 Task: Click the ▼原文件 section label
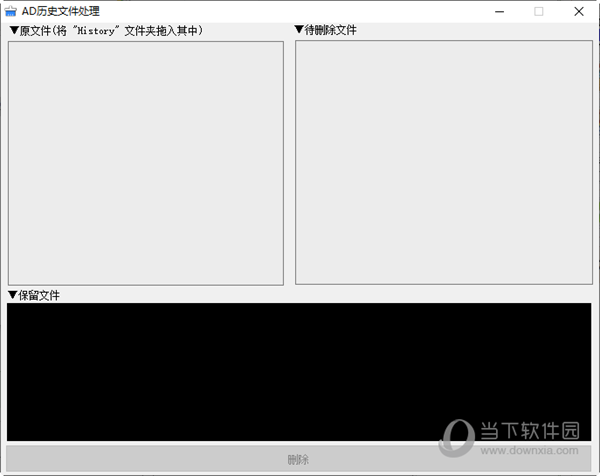(106, 31)
